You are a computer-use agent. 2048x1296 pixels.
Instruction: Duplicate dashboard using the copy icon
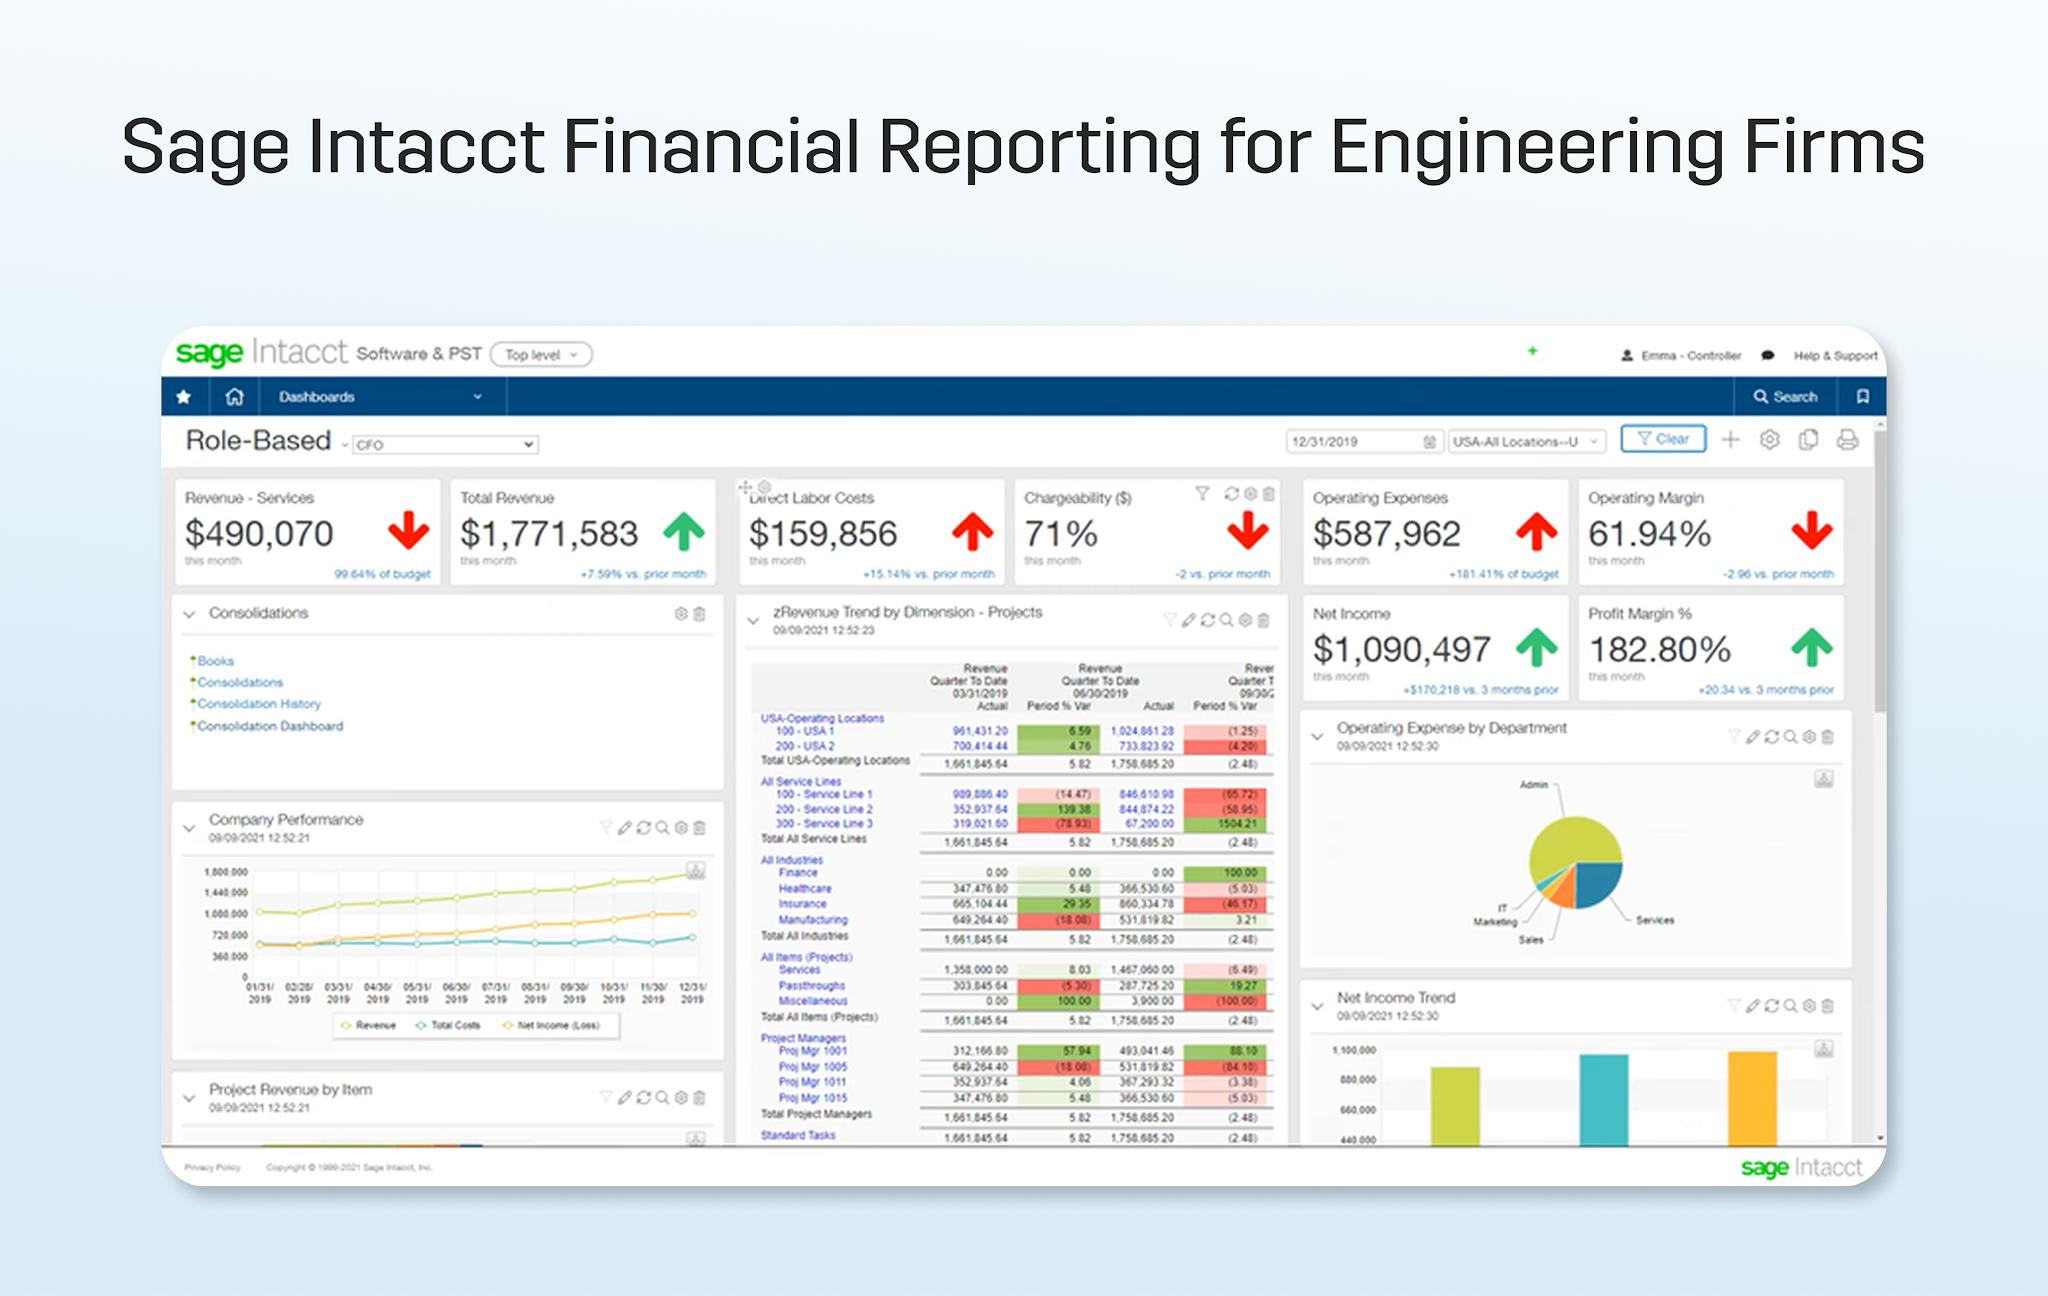(x=1808, y=440)
